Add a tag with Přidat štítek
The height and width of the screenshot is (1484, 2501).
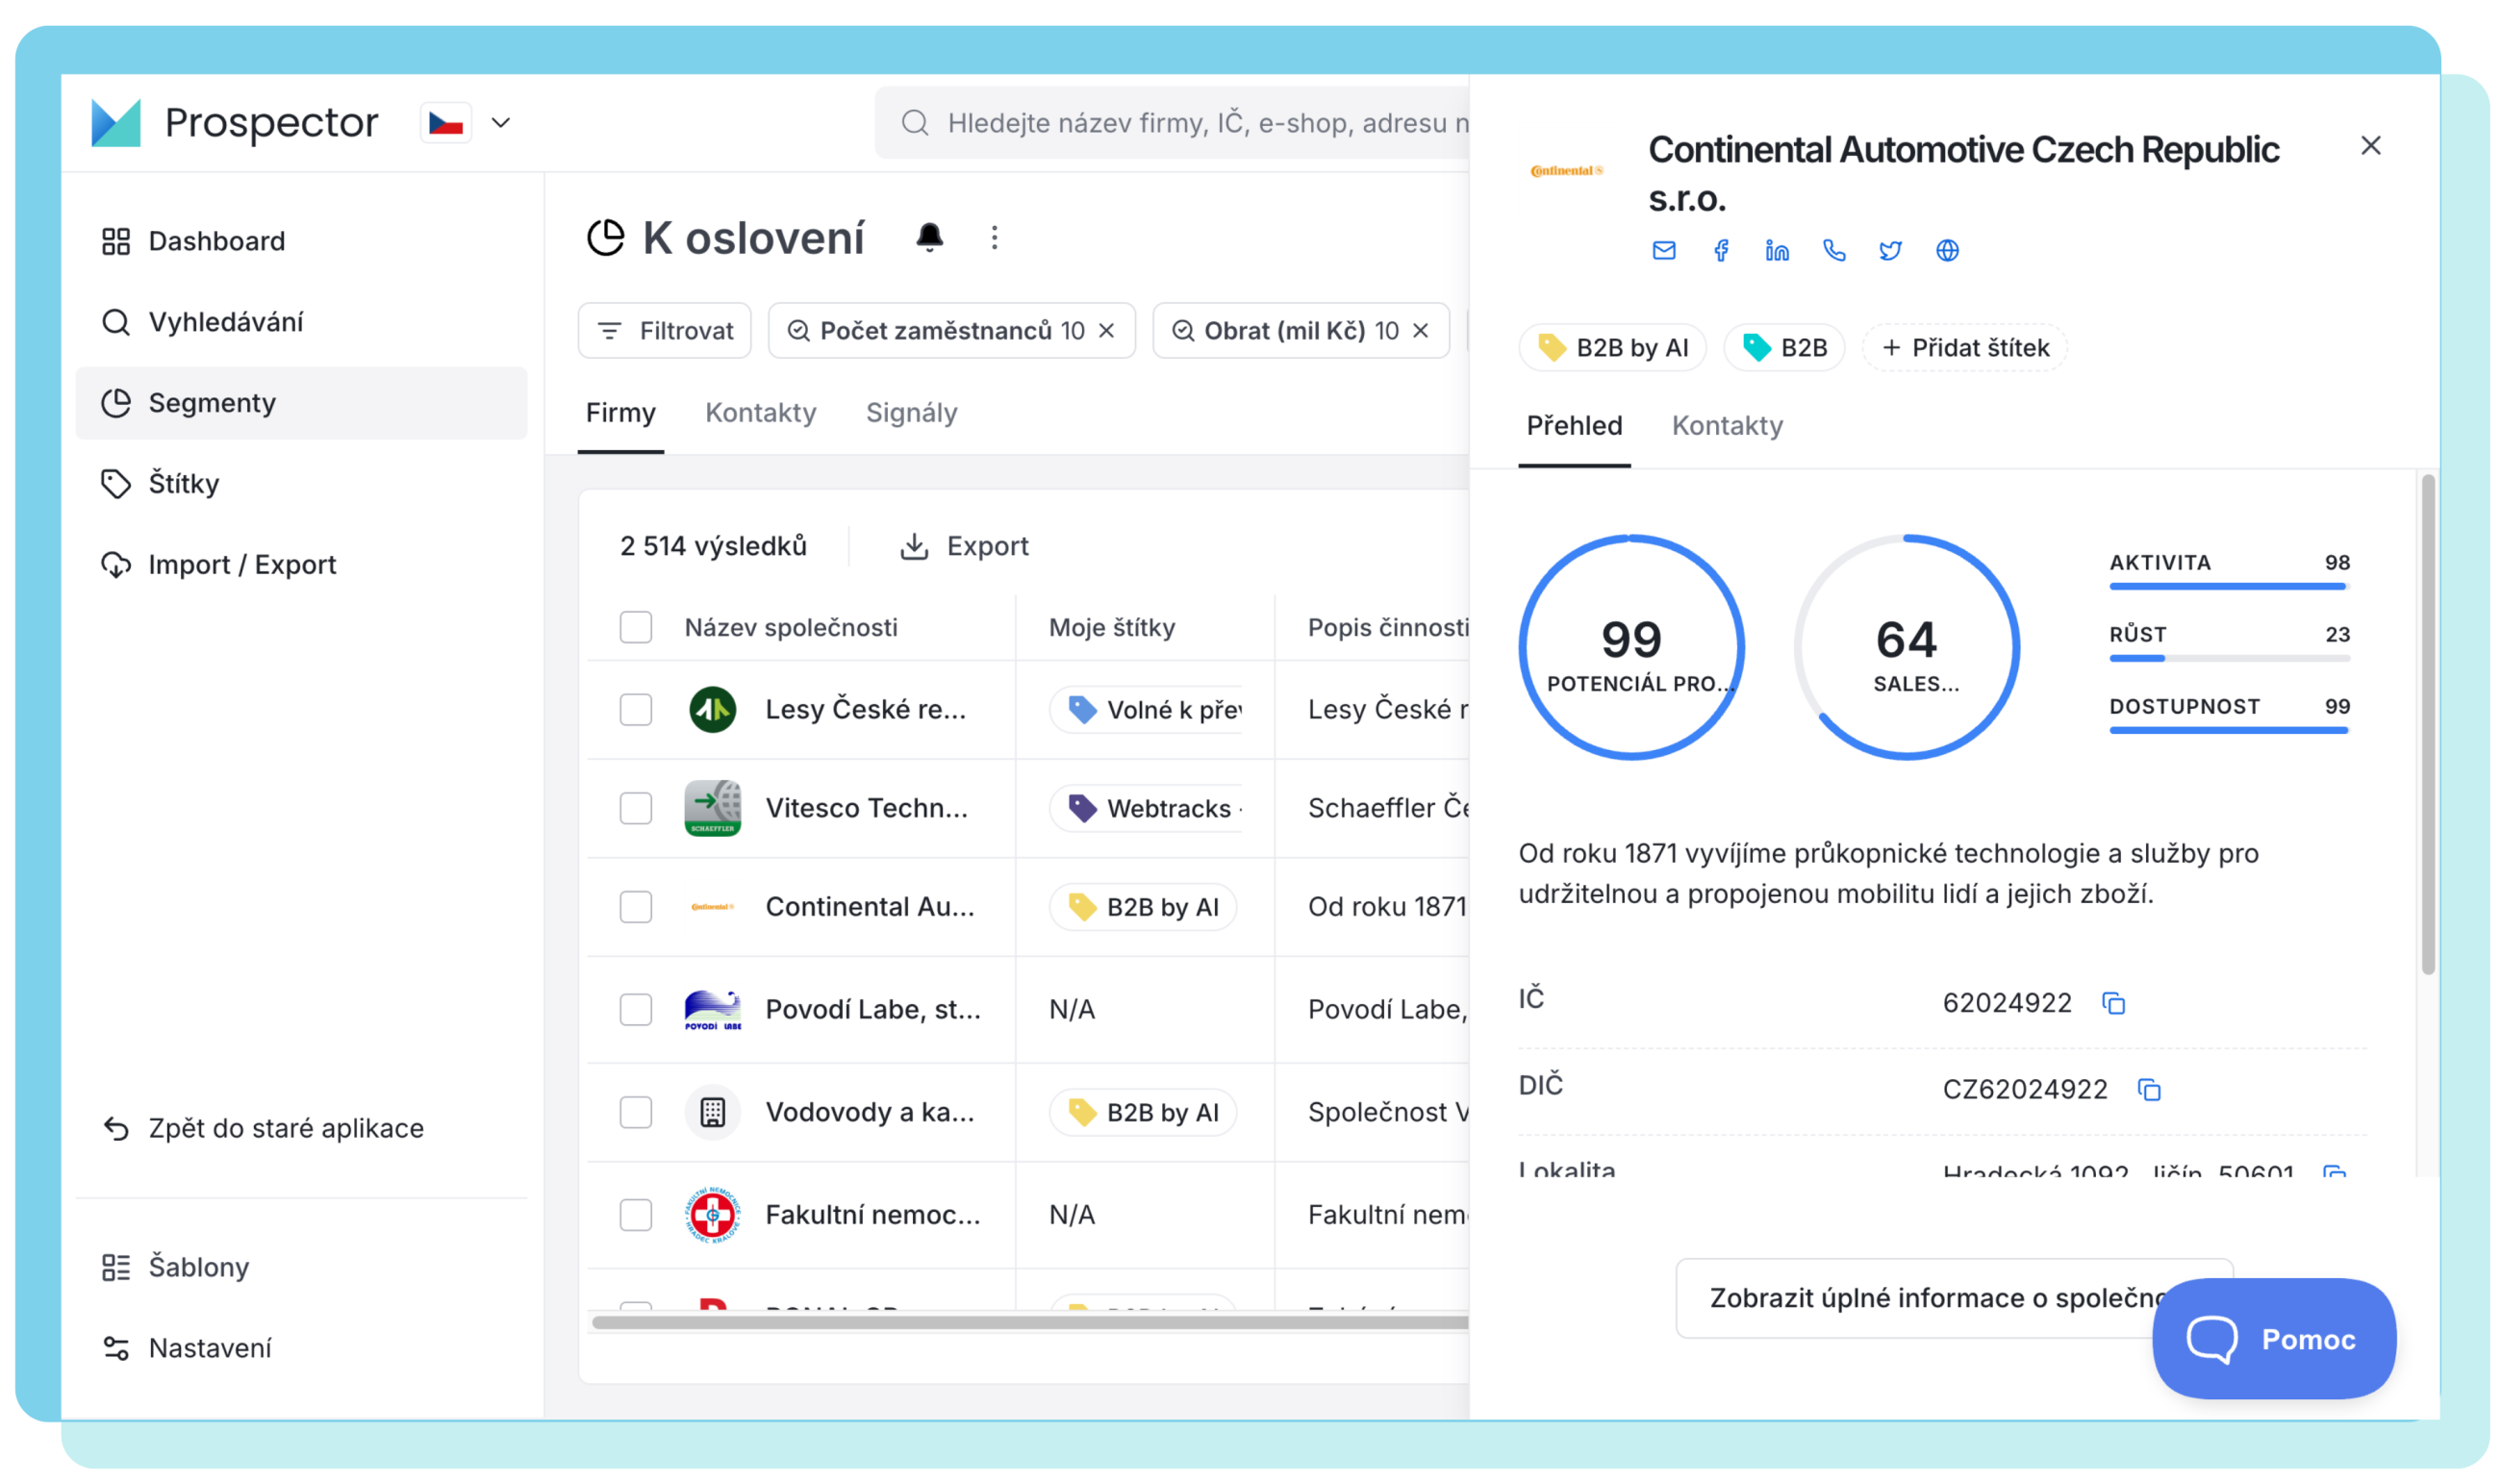coord(1963,348)
